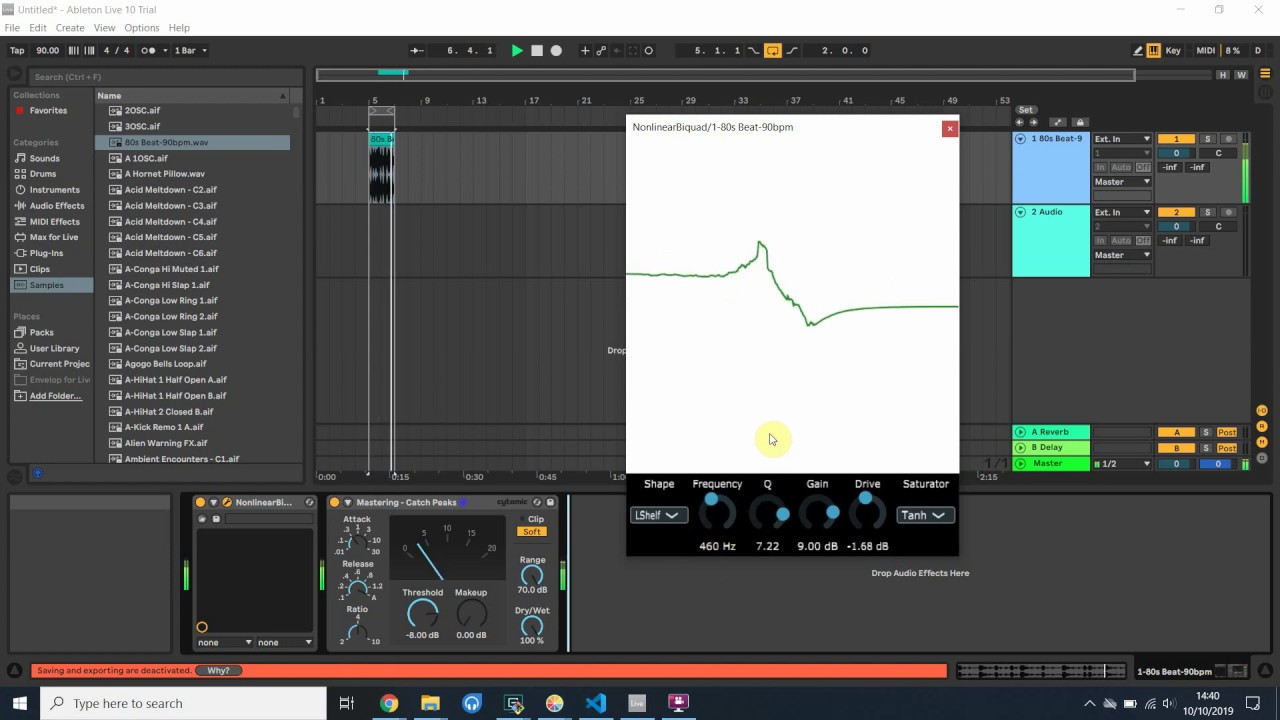Open the Shape LShelf dropdown
1280x720 pixels.
pyautogui.click(x=659, y=515)
